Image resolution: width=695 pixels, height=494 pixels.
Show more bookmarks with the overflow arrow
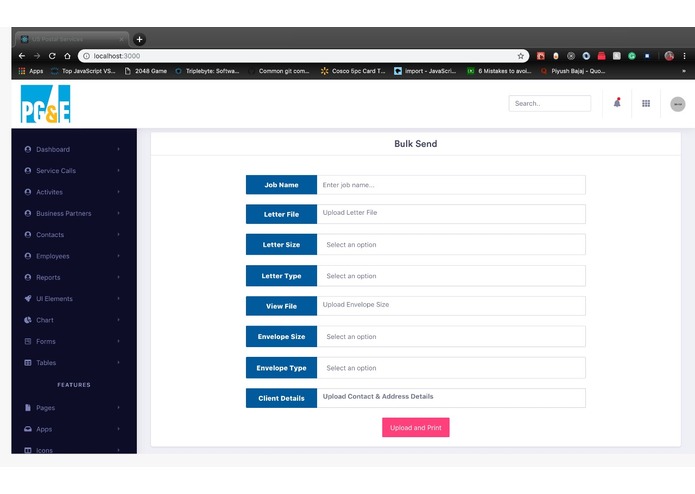point(684,71)
